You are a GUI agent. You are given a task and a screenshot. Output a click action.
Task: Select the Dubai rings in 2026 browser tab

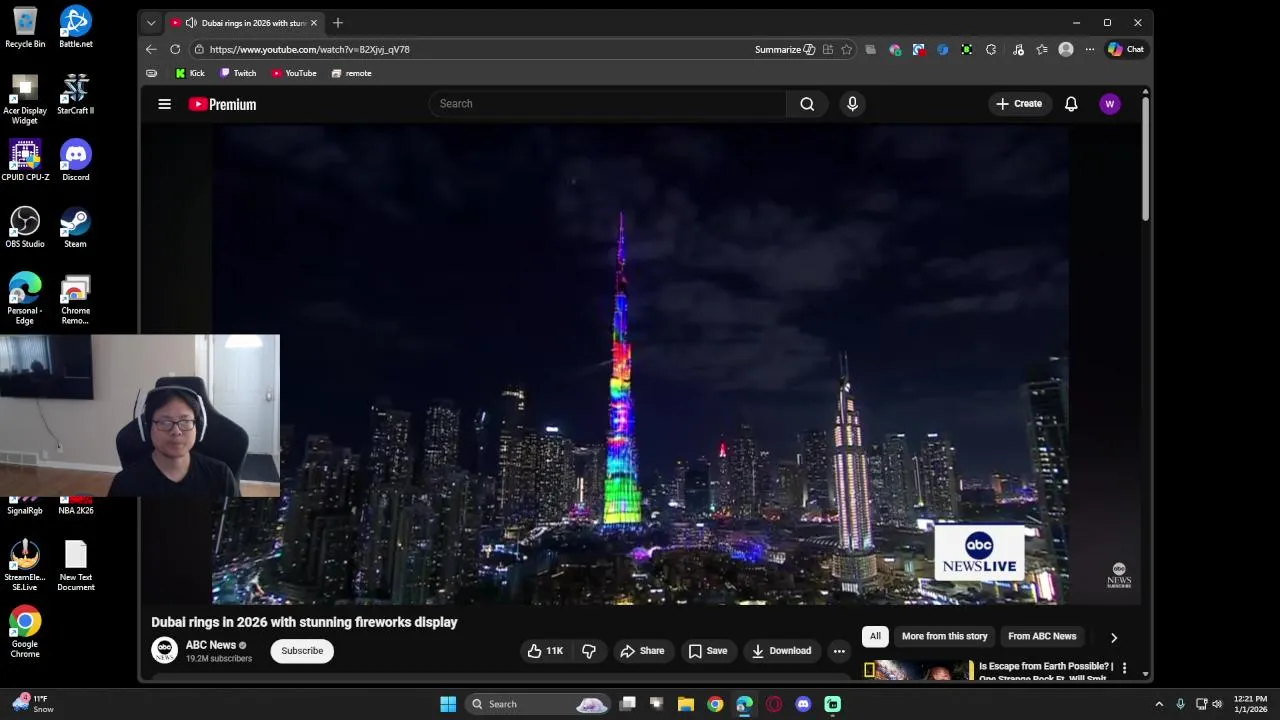tap(244, 22)
